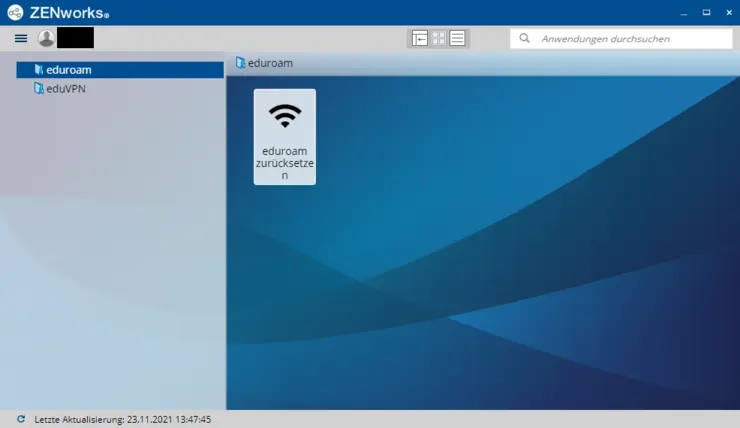This screenshot has width=740, height=428.
Task: Open the hamburger menu
Action: click(20, 38)
